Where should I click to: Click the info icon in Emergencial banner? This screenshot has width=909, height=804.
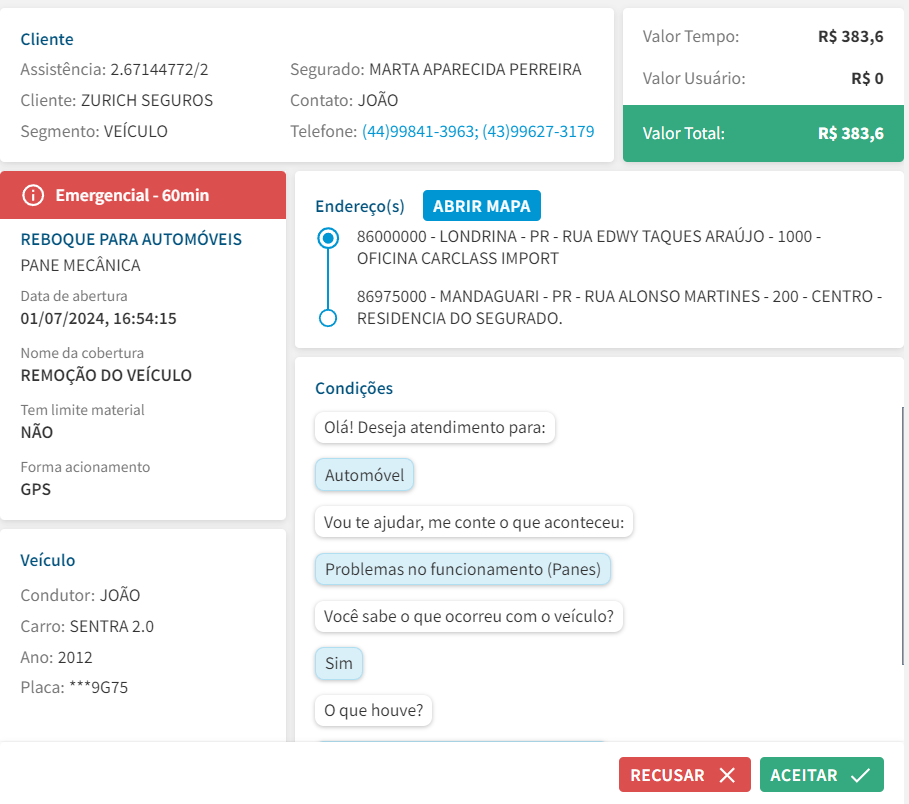coord(33,195)
